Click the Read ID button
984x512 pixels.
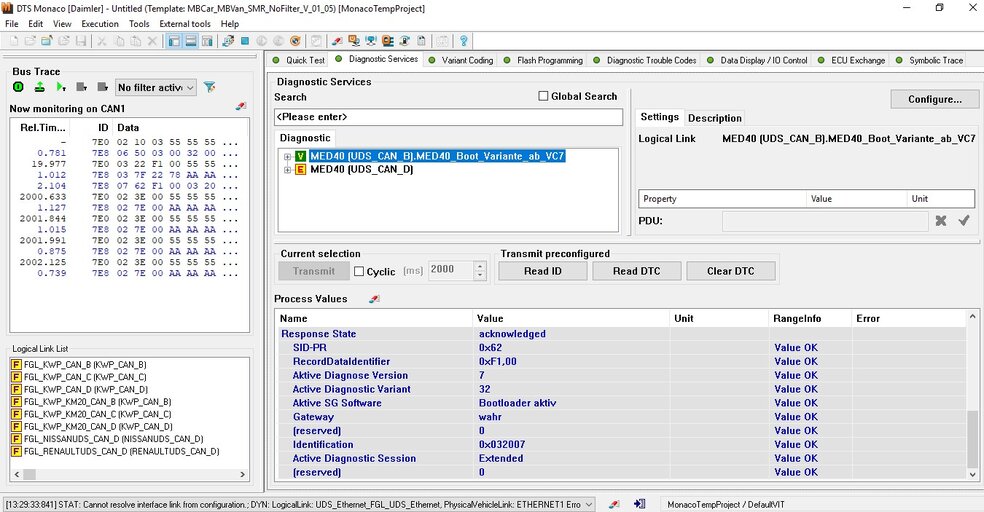(543, 271)
